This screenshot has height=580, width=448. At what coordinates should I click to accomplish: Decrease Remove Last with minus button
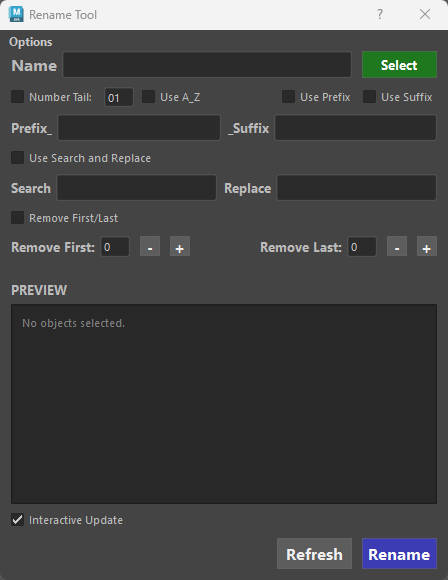pyautogui.click(x=397, y=247)
